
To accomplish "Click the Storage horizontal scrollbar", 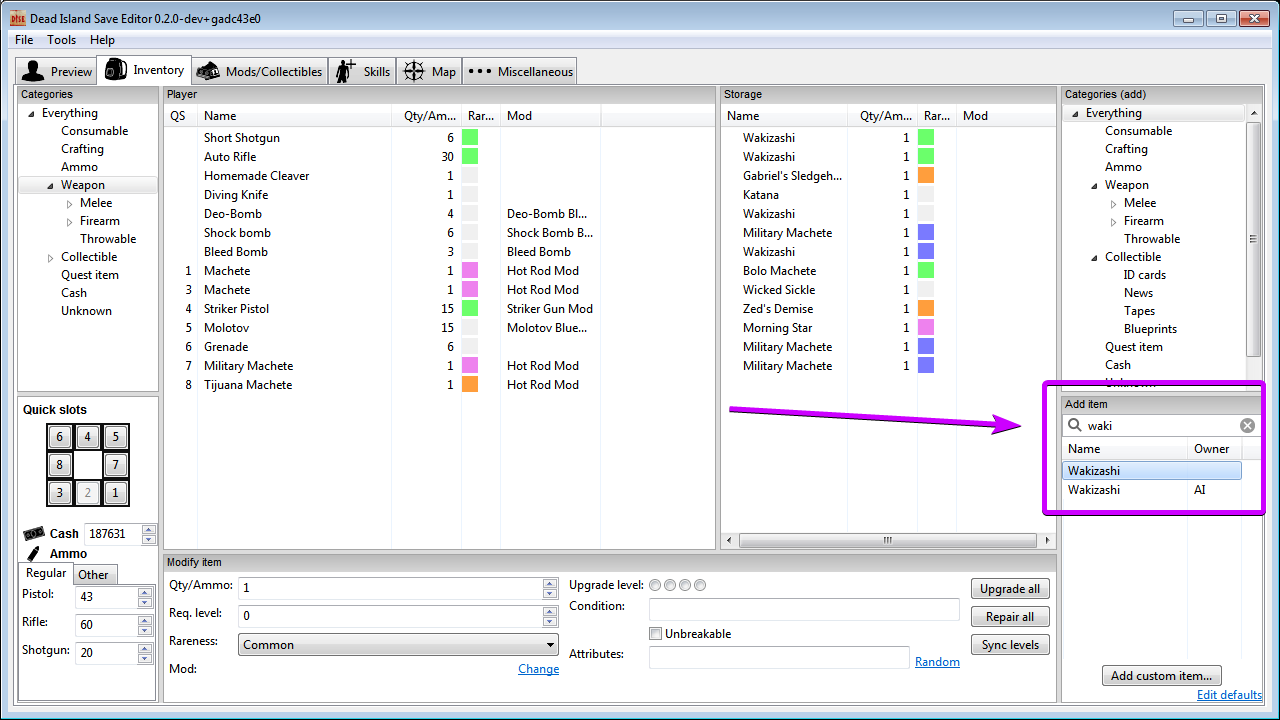I will [x=887, y=541].
